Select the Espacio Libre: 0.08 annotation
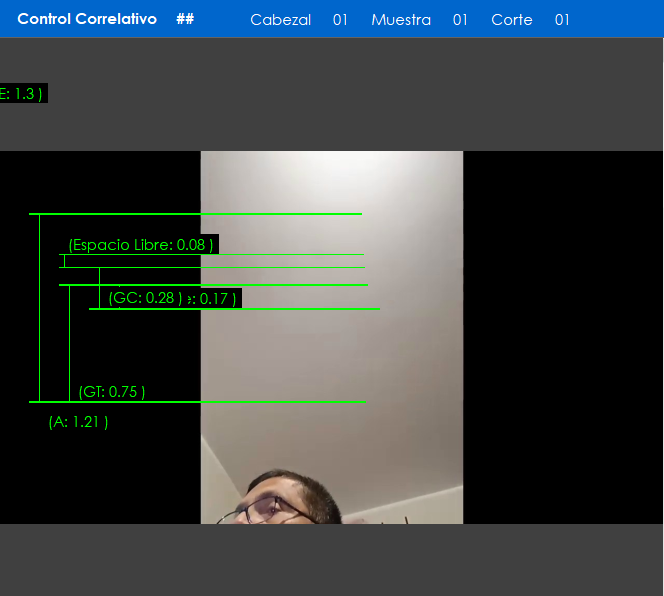The height and width of the screenshot is (596, 664). click(x=140, y=245)
